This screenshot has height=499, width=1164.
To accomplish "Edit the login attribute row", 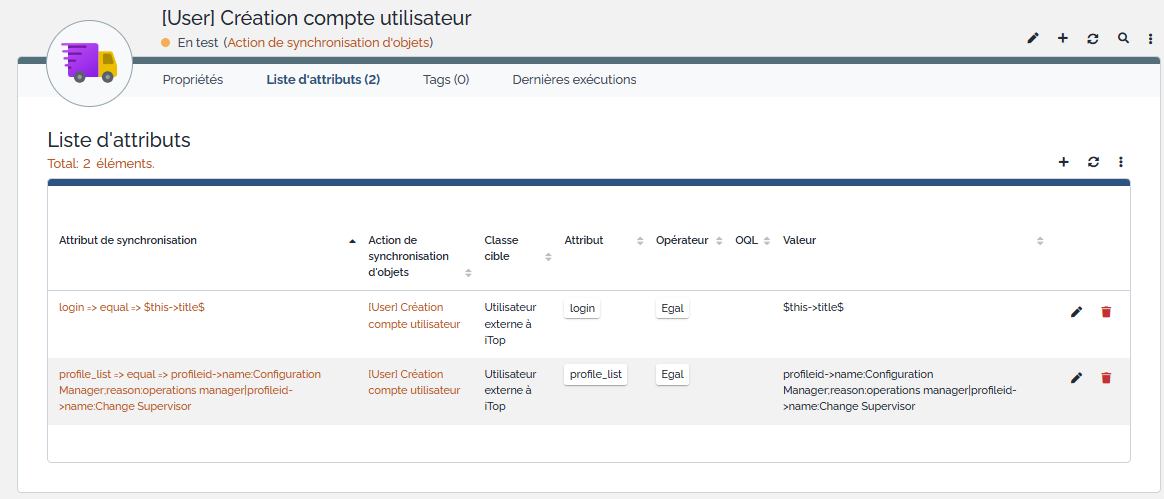I will [1076, 312].
